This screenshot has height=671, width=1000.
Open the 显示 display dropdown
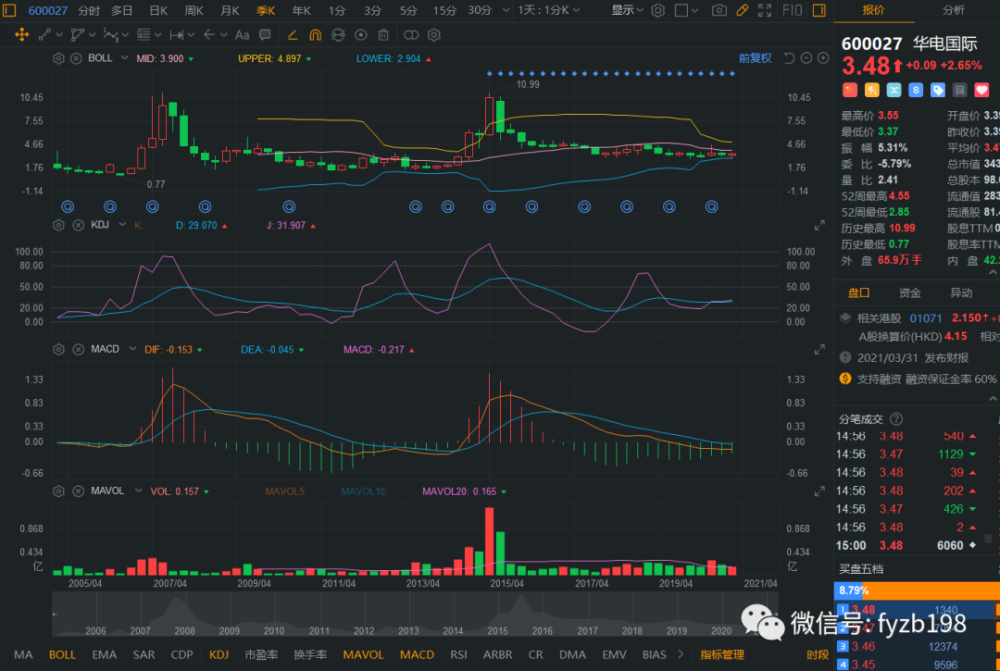click(628, 10)
